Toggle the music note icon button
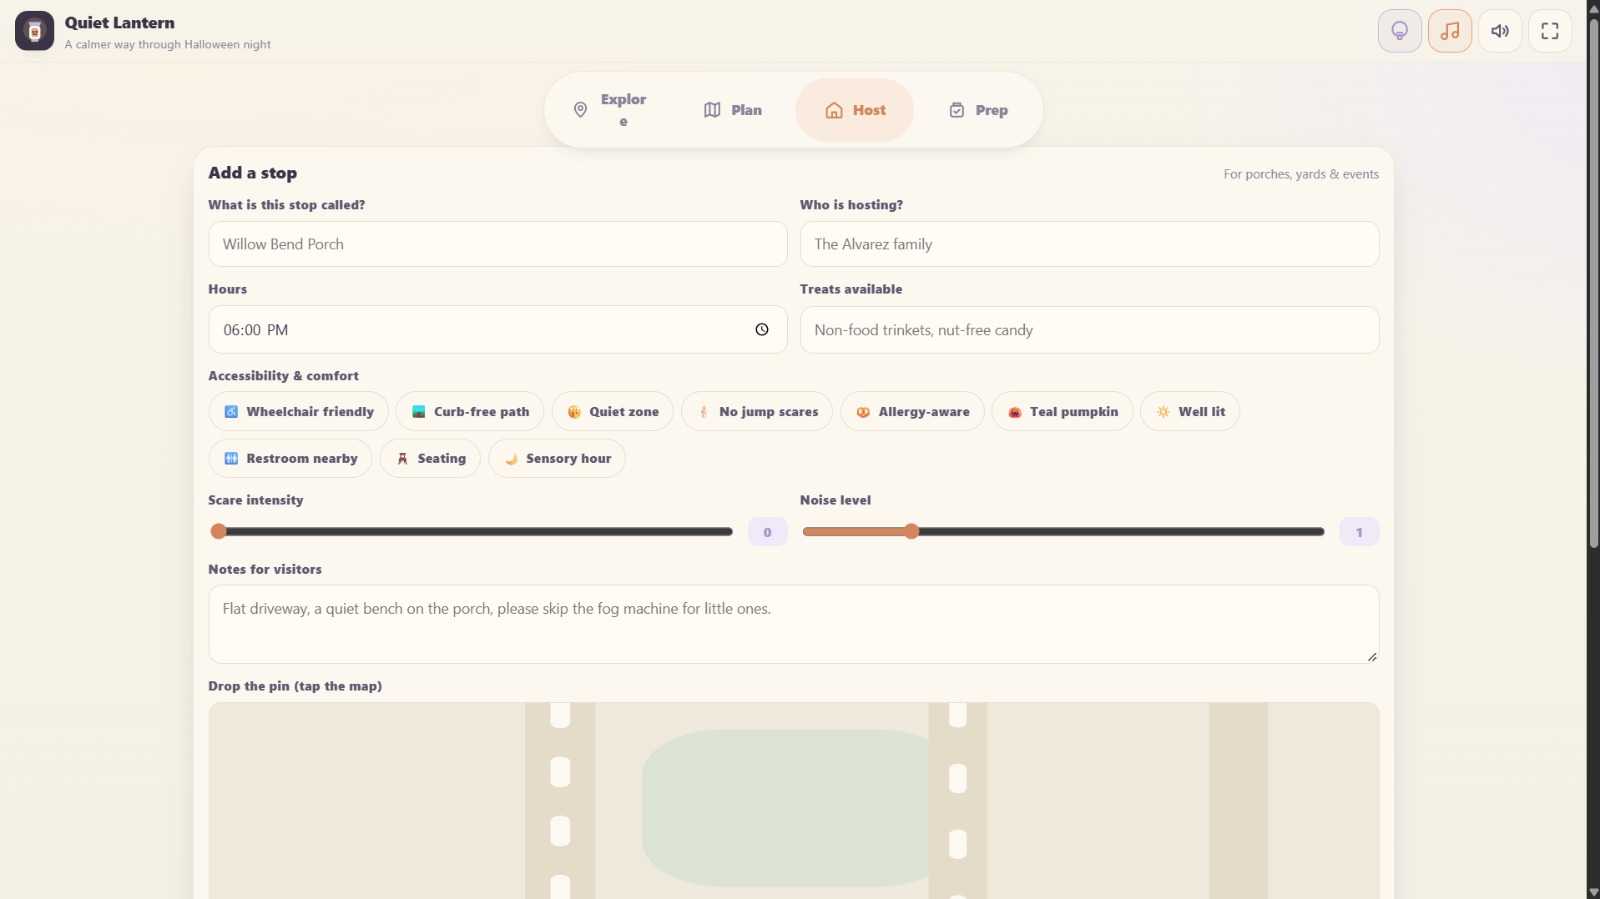Screen dimensions: 1600x899 (x=1449, y=31)
